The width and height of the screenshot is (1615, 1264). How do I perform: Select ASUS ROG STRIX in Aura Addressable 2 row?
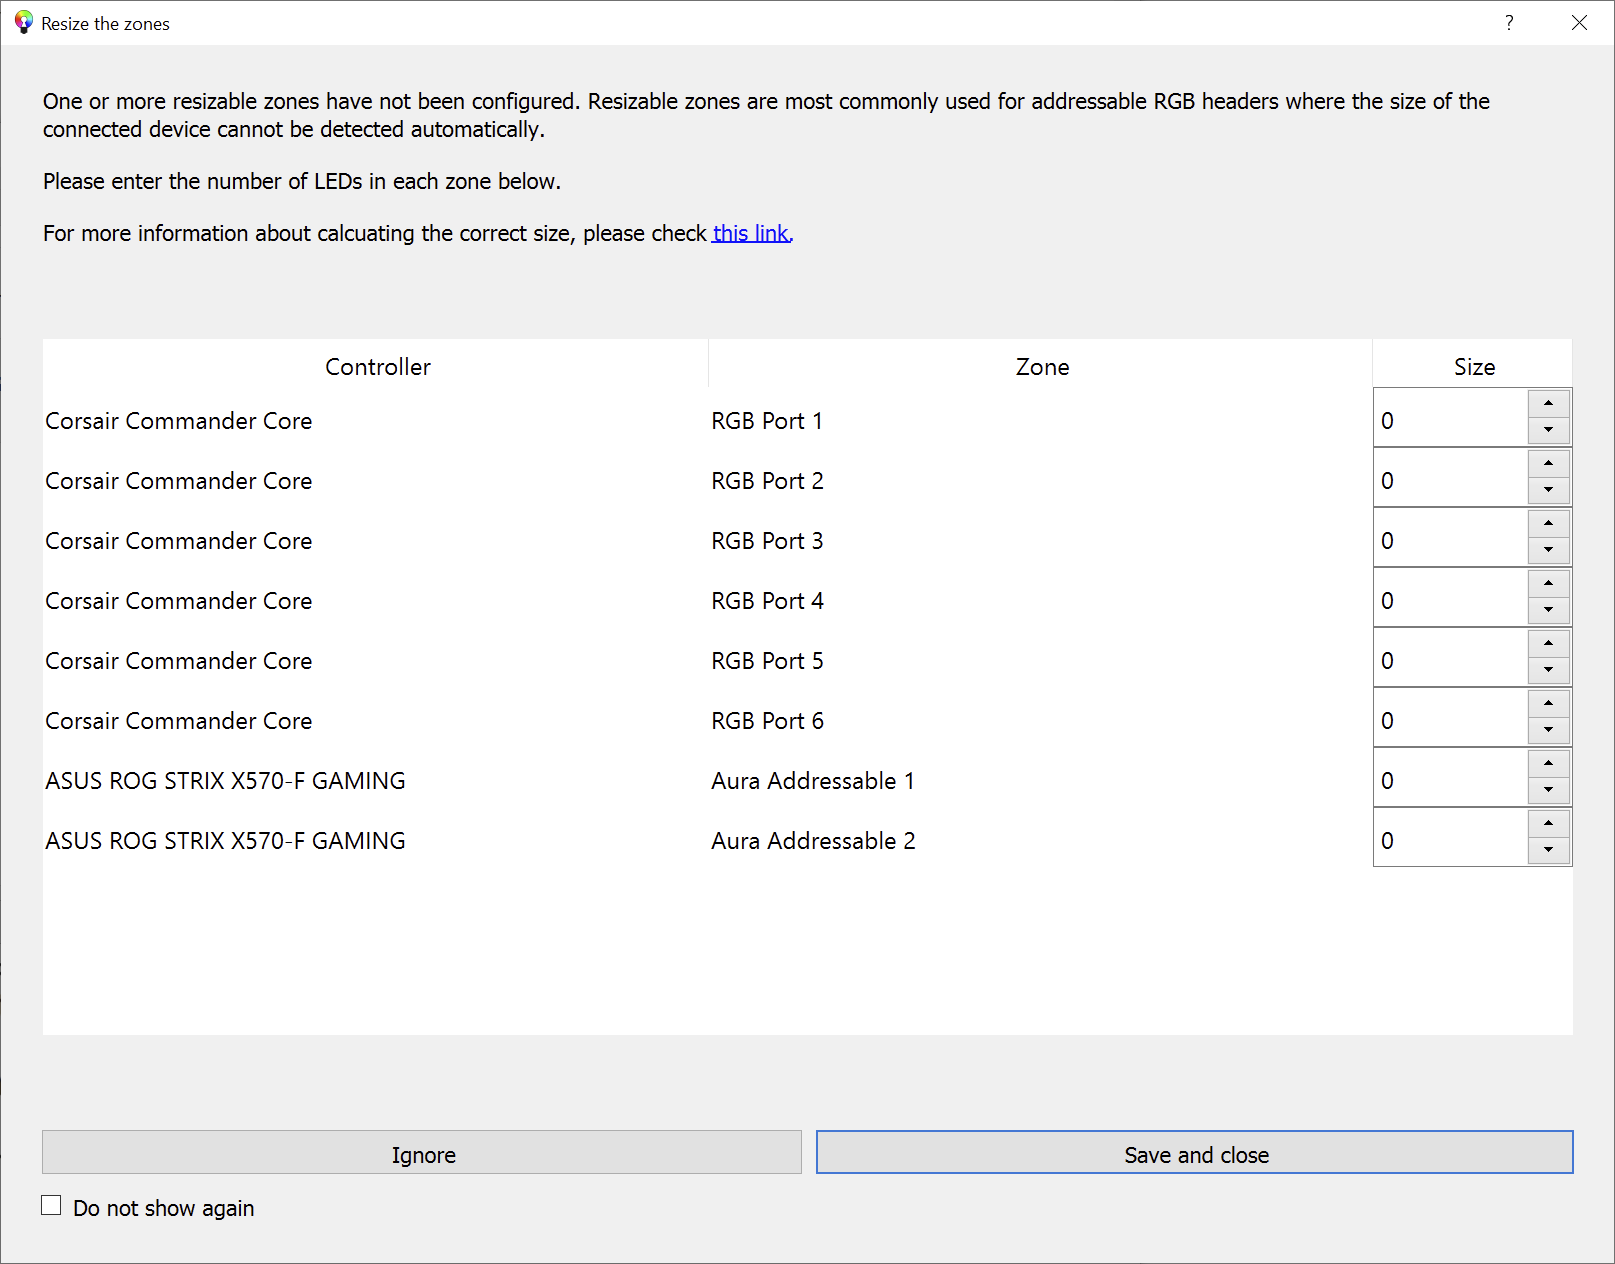(376, 838)
